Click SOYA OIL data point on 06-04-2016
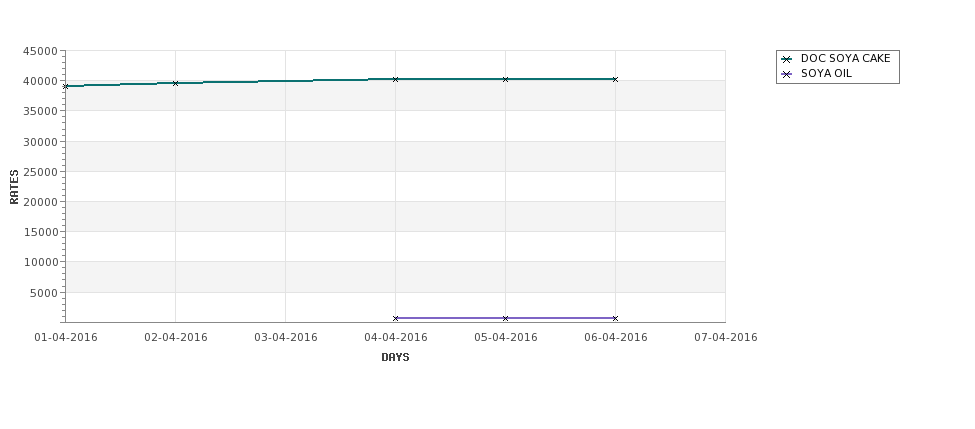 point(615,318)
